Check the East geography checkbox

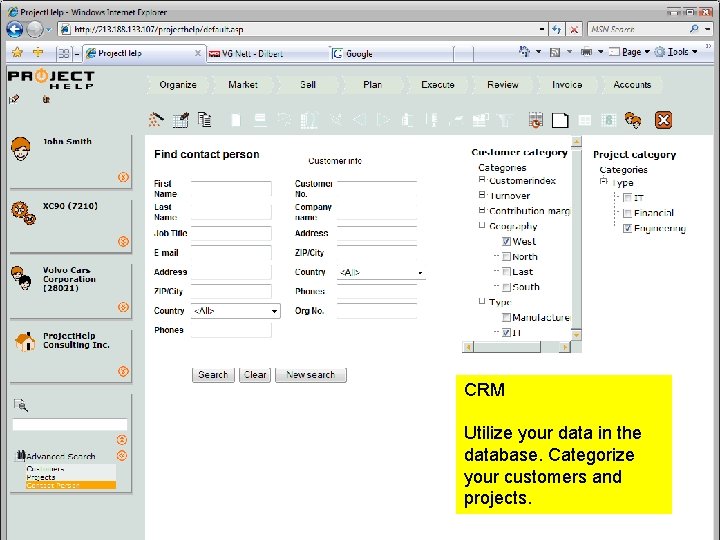coord(506,271)
